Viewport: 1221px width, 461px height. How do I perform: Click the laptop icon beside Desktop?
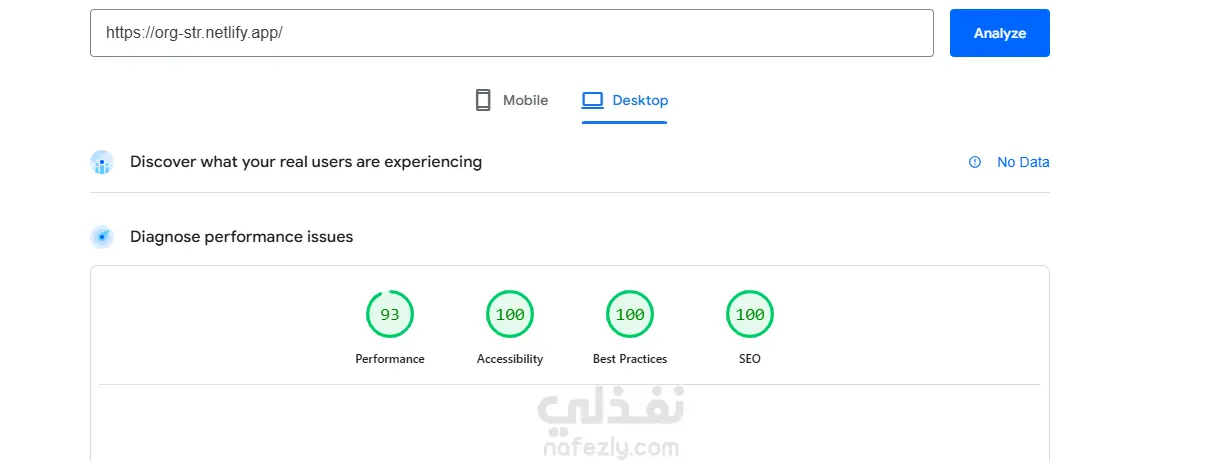(593, 100)
